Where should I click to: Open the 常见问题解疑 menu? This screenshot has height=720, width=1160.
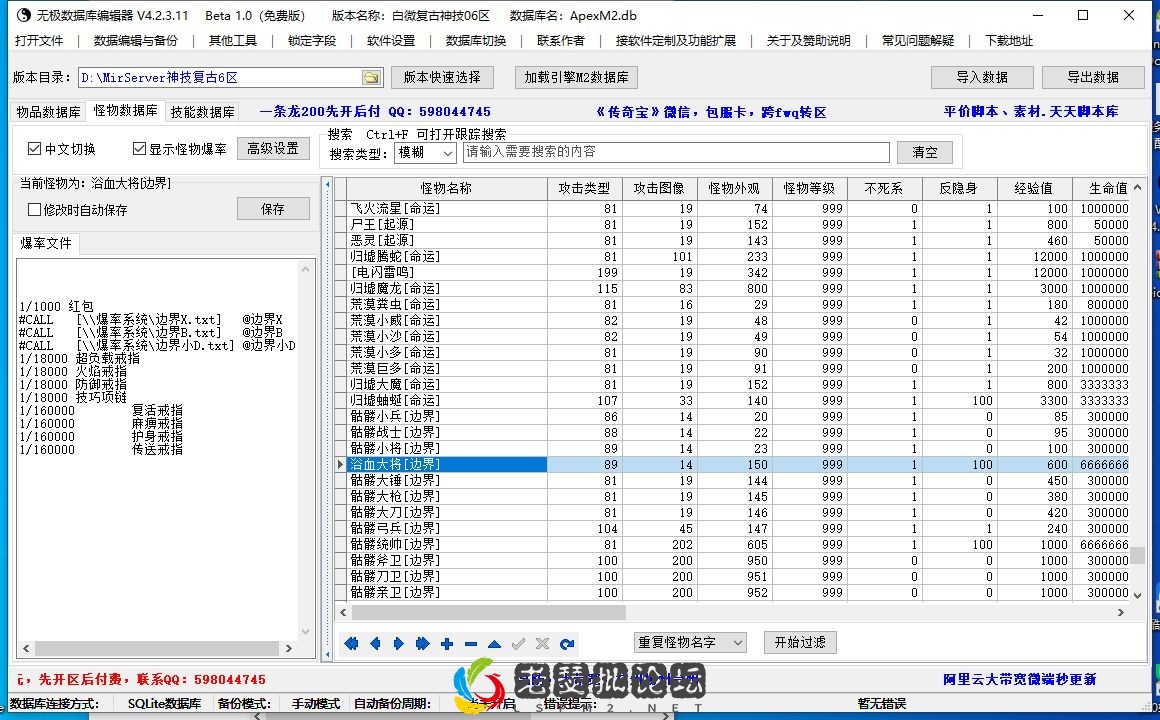[x=917, y=41]
